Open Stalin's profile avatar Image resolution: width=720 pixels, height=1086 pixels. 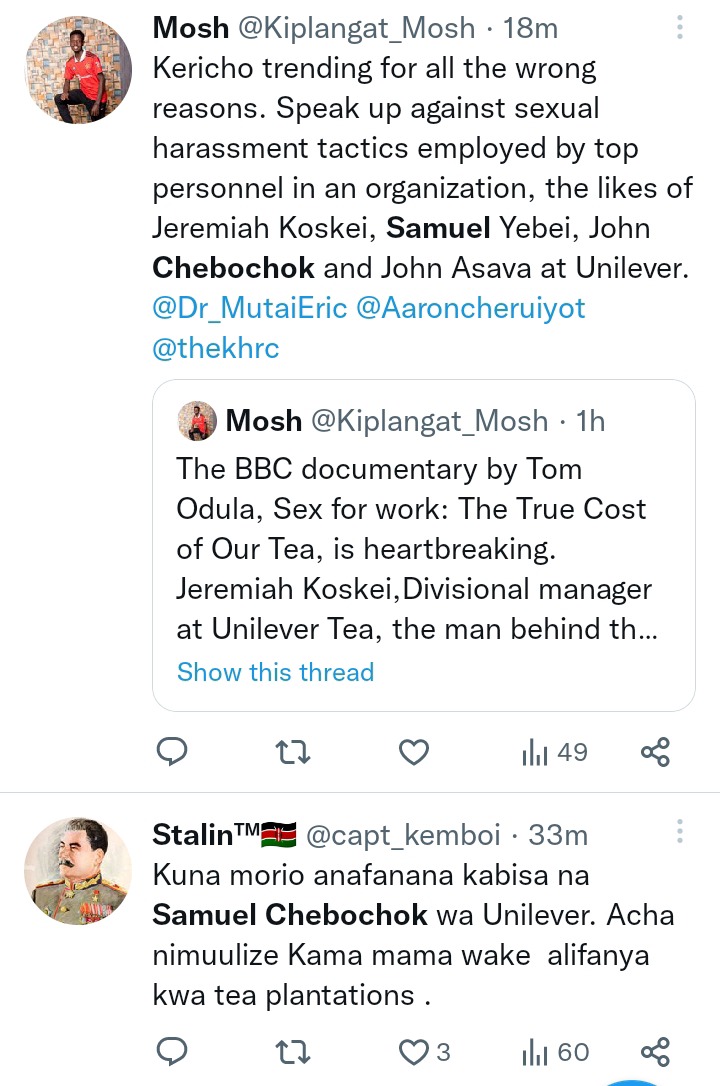pyautogui.click(x=78, y=870)
